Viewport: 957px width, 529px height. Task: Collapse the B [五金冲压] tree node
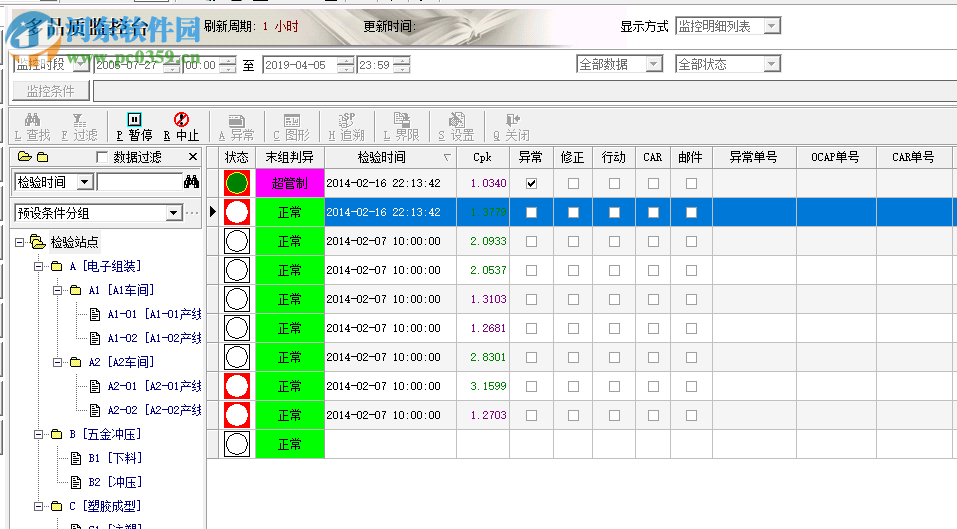(x=38, y=434)
